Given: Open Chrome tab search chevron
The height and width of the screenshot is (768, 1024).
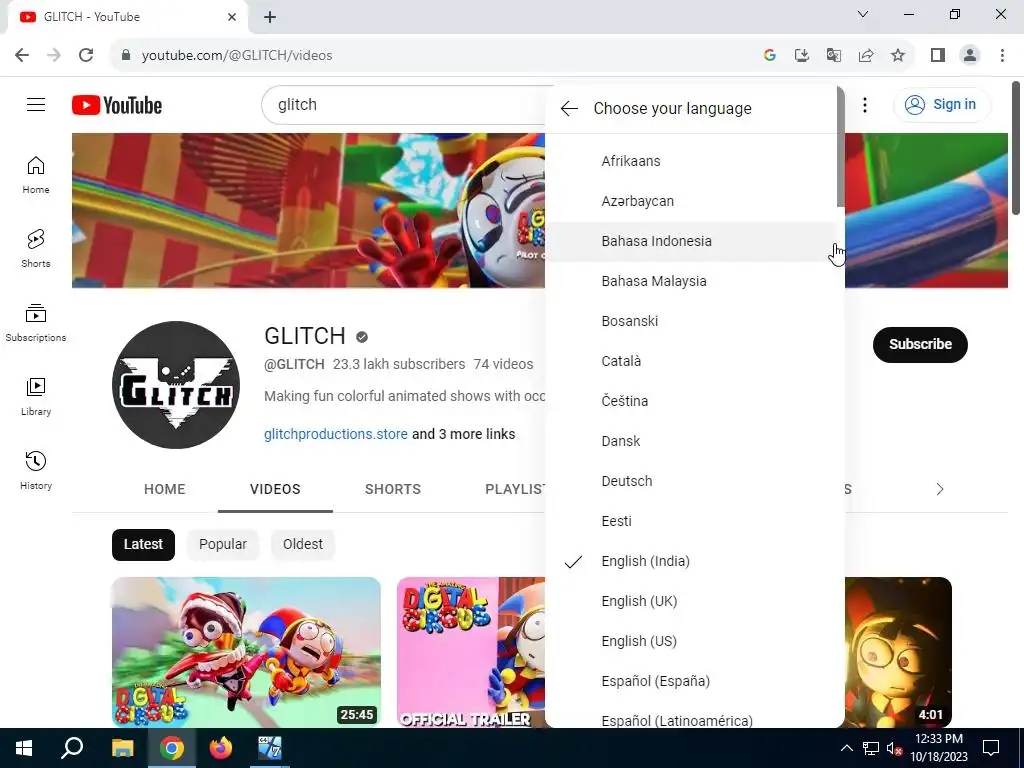Looking at the screenshot, I should click(x=863, y=14).
